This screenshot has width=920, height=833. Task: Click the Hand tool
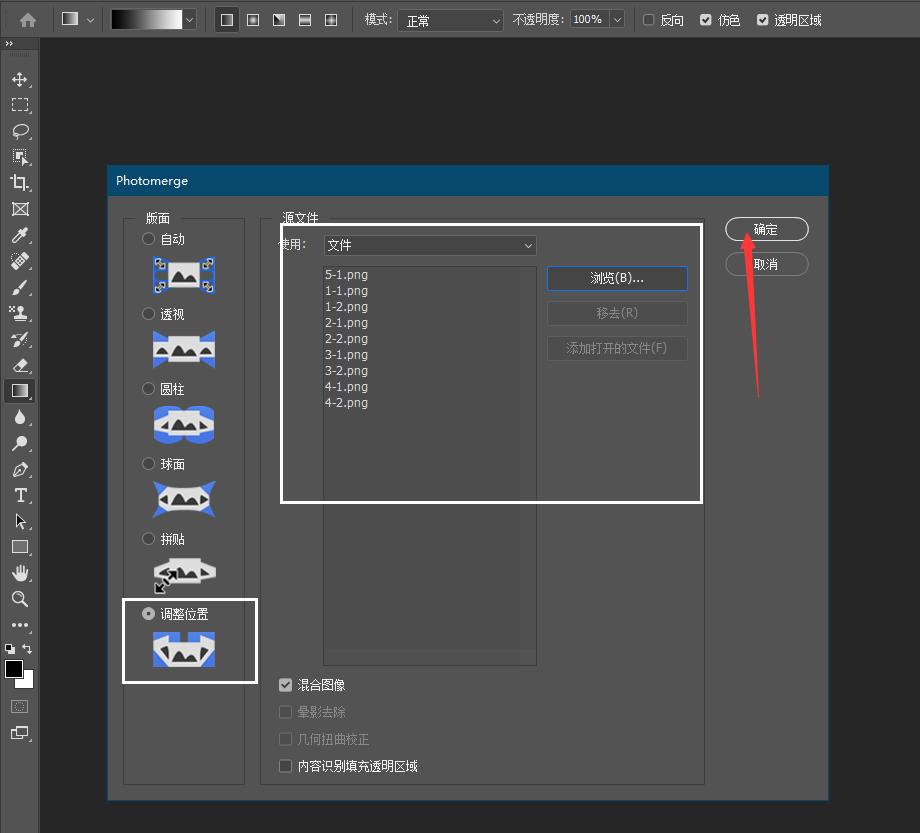point(19,573)
